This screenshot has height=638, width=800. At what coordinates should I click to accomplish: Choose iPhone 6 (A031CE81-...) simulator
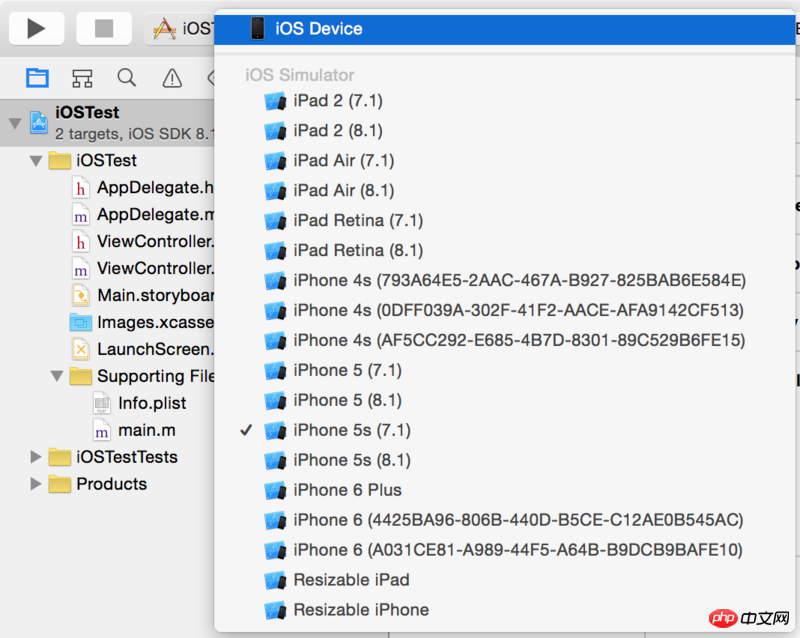pyautogui.click(x=505, y=550)
